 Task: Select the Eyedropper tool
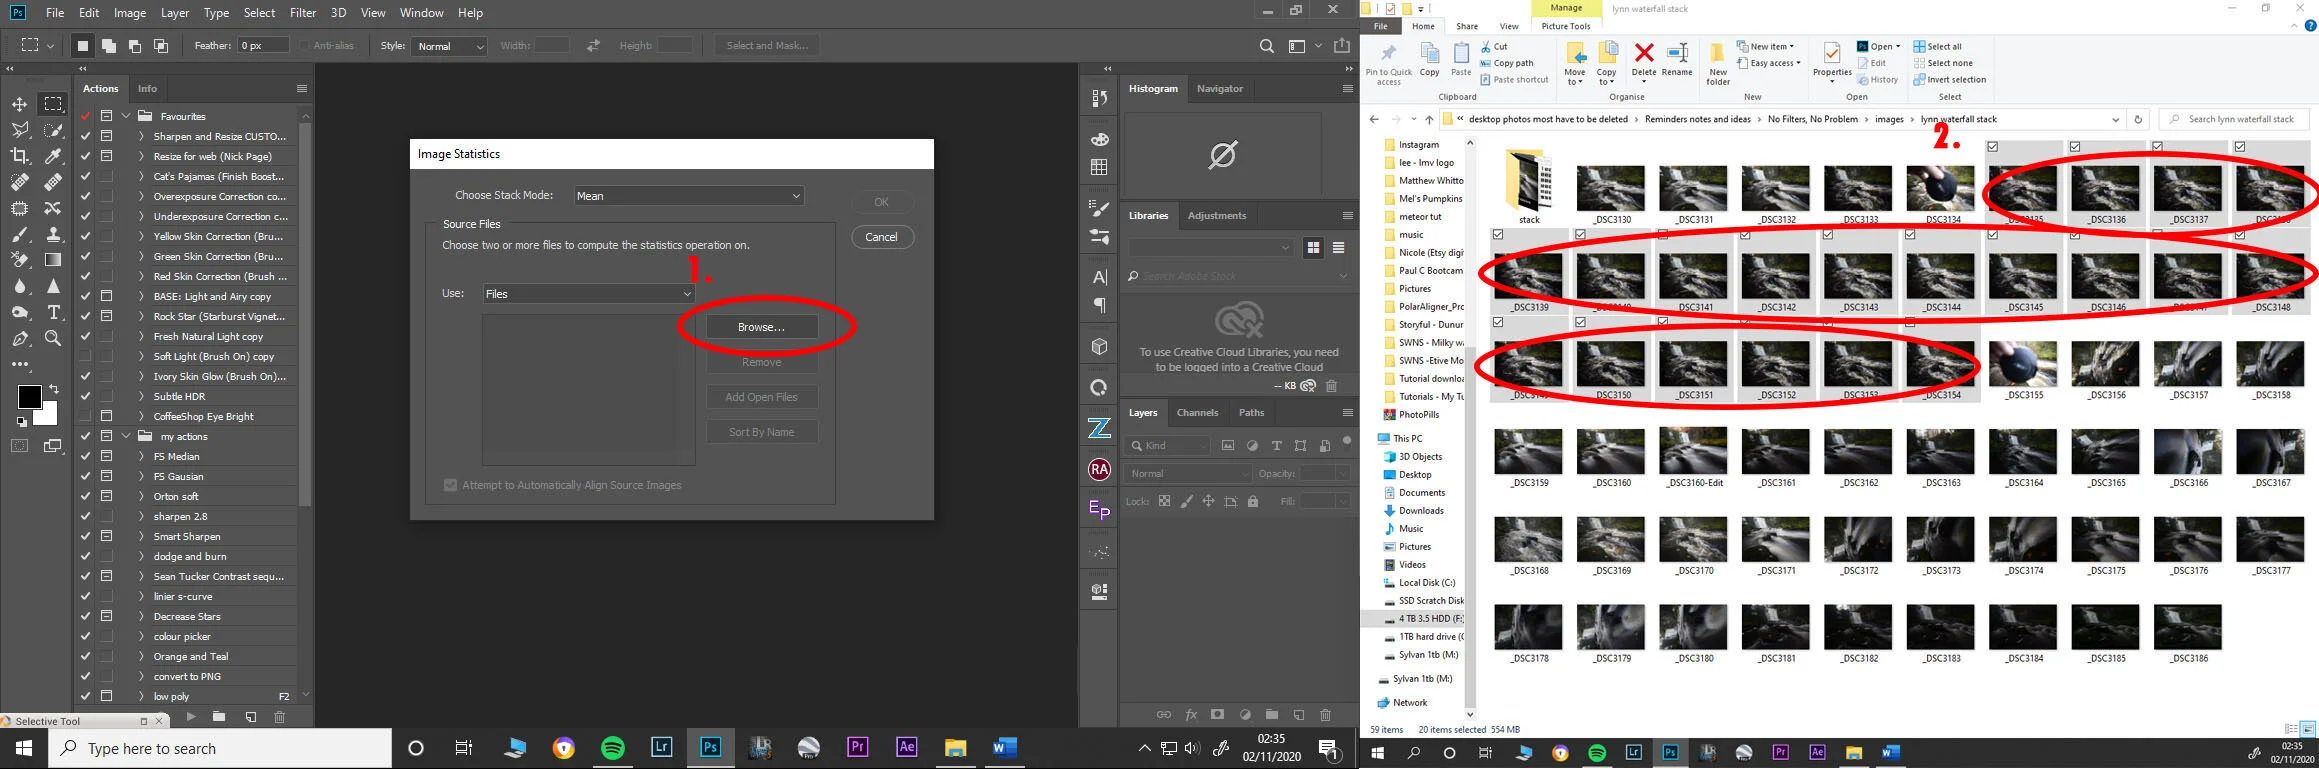click(x=53, y=156)
